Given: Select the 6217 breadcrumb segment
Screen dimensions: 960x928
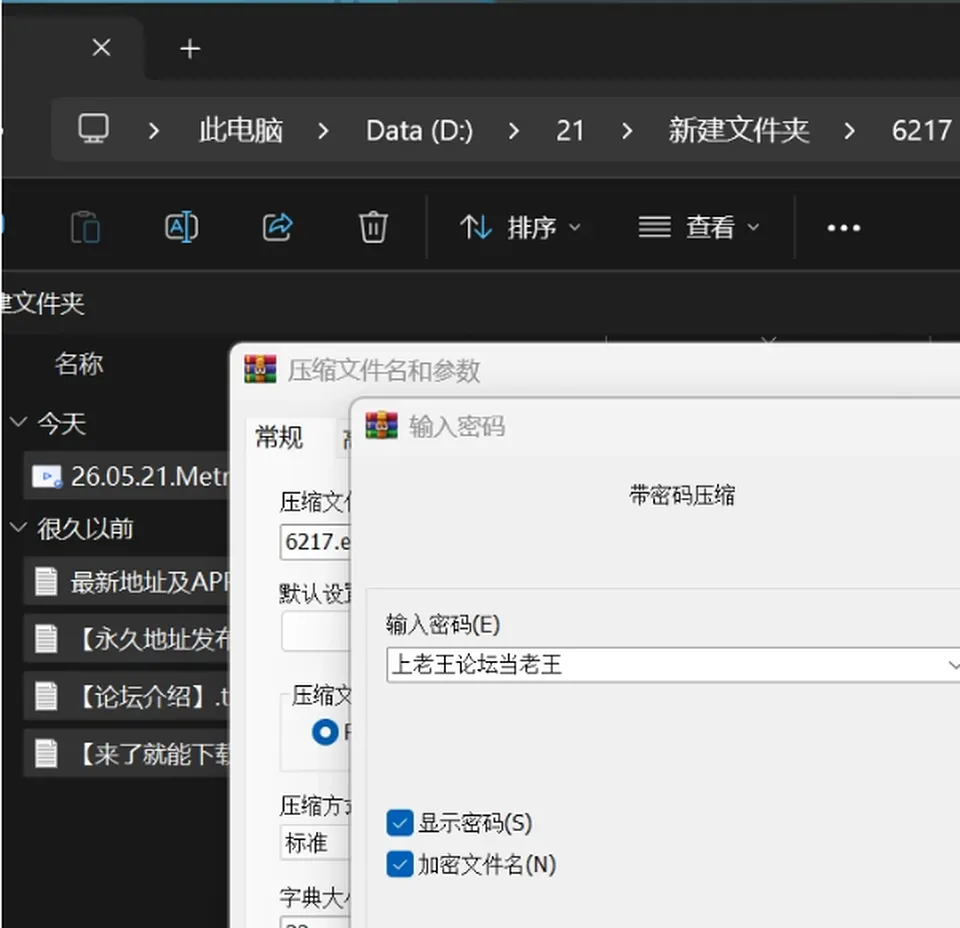Looking at the screenshot, I should click(921, 130).
